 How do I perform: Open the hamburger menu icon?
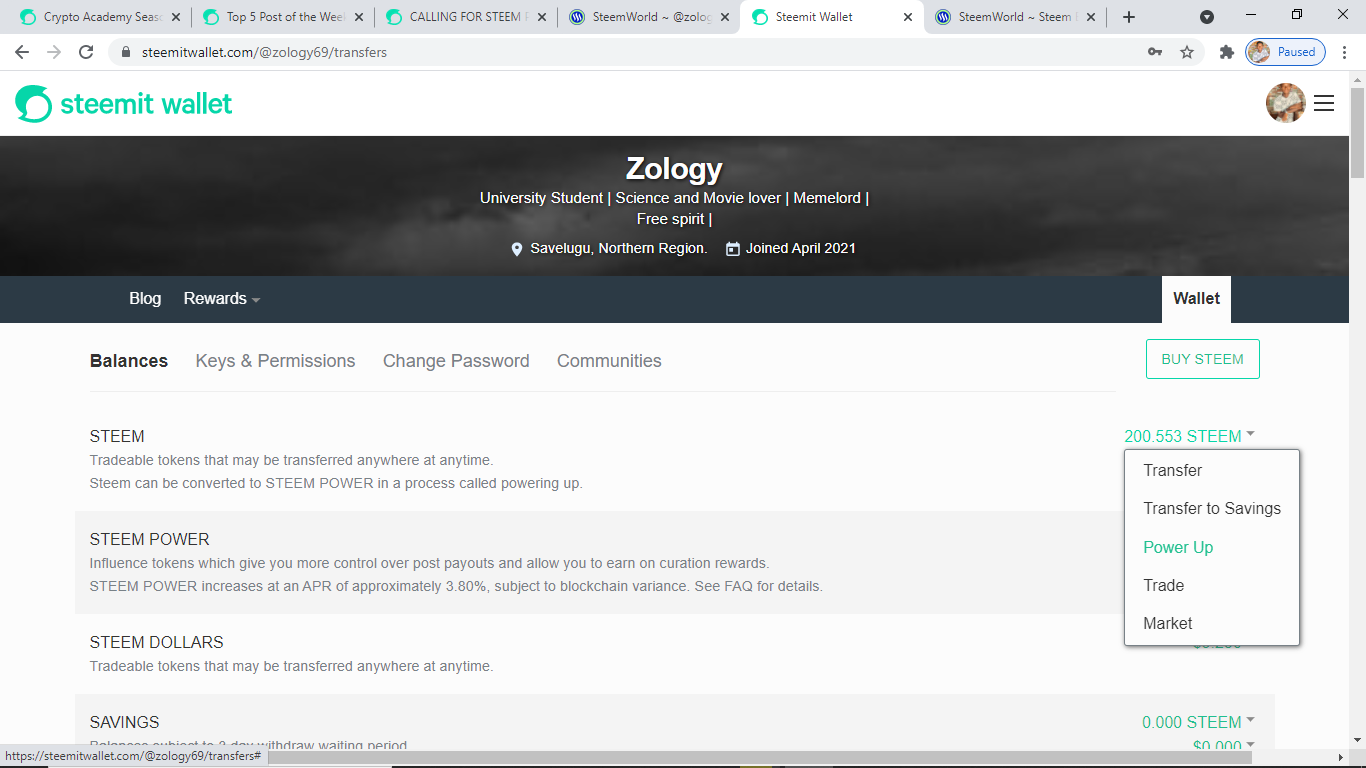(1324, 103)
